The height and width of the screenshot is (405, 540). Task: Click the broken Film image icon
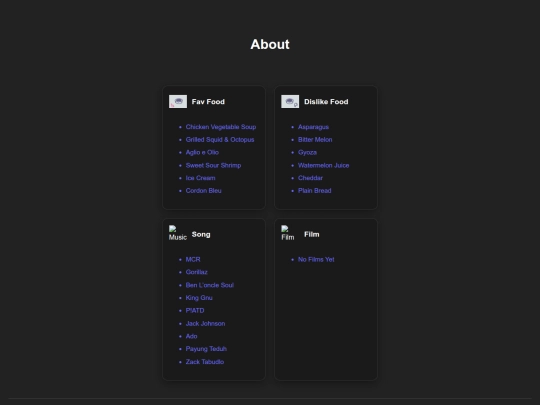click(x=288, y=233)
